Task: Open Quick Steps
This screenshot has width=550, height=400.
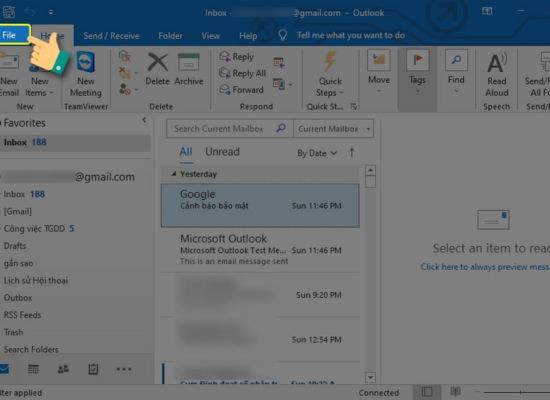Action: point(330,74)
